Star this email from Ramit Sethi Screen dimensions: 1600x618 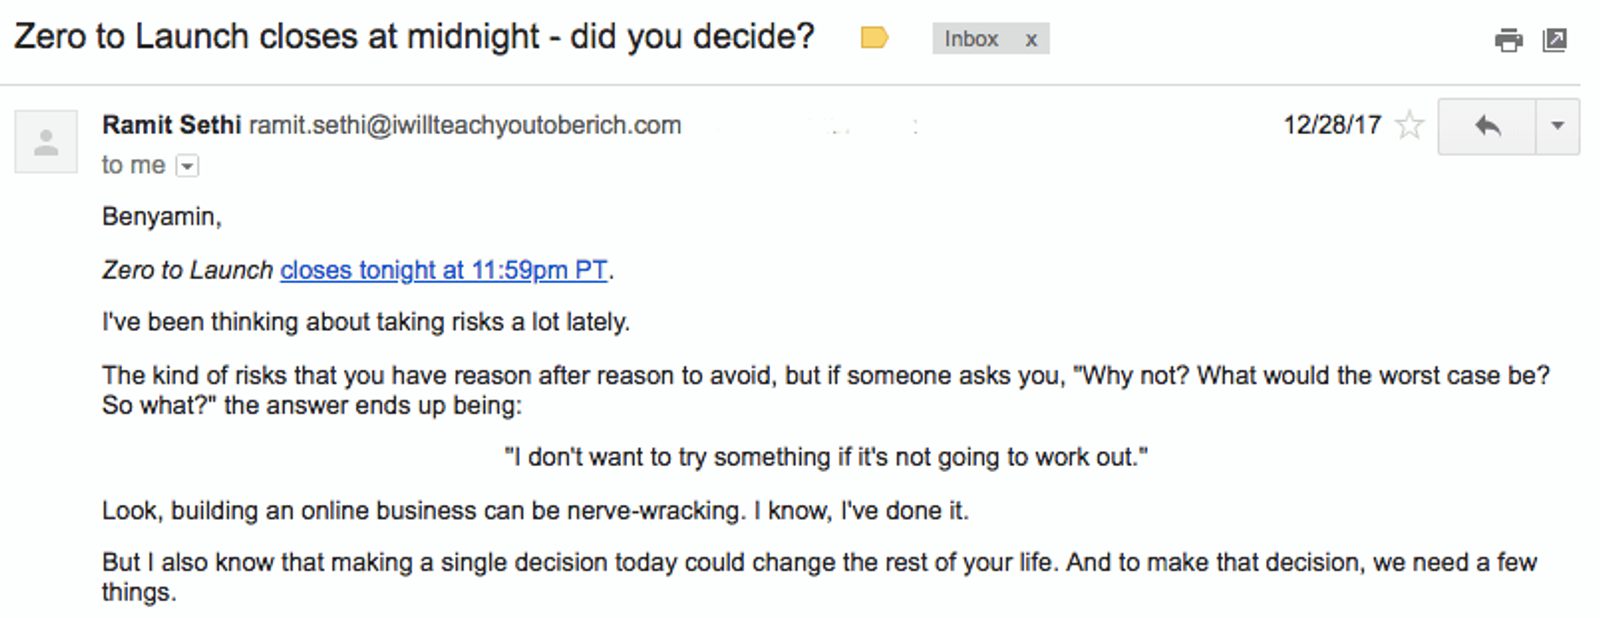1411,126
